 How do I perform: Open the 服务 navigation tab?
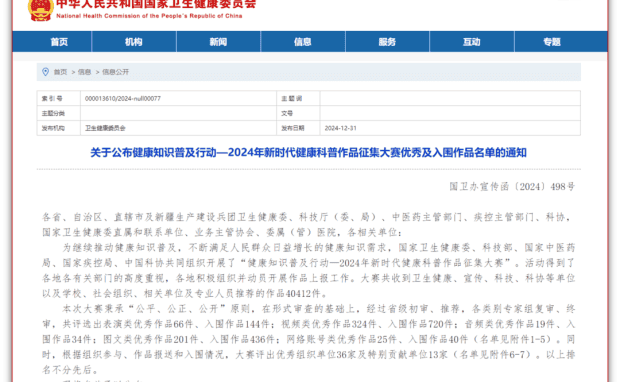[x=387, y=42]
